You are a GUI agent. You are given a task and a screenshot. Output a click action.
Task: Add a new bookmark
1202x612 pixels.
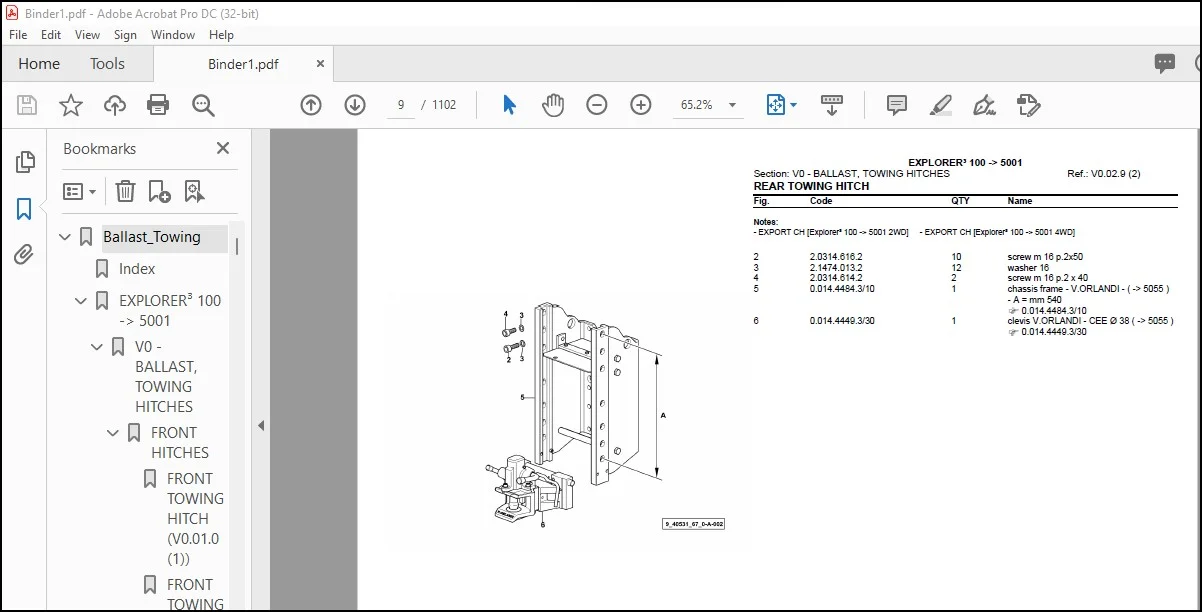coord(159,191)
